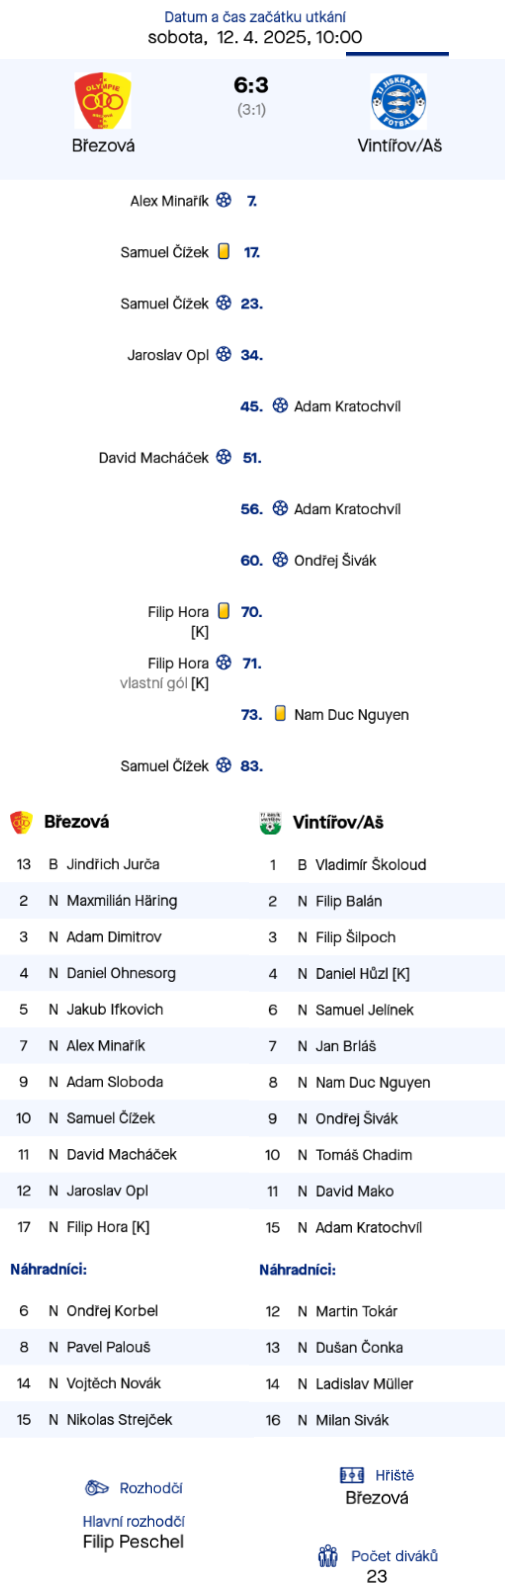
Task: Click the Březová club logo in header
Action: (x=103, y=101)
